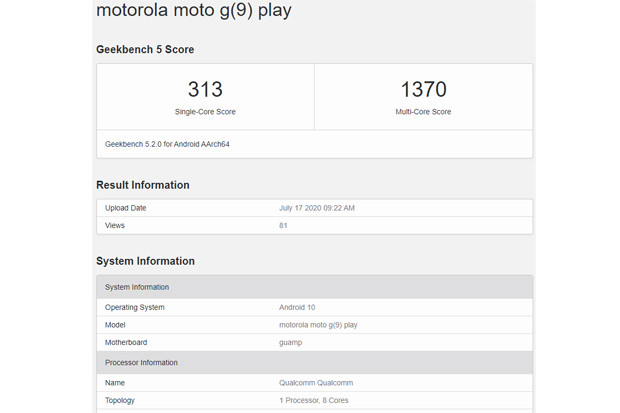Viewport: 620px width, 413px height.
Task: Select the date 'July 17 2020 09:22 AM'
Action: (317, 208)
